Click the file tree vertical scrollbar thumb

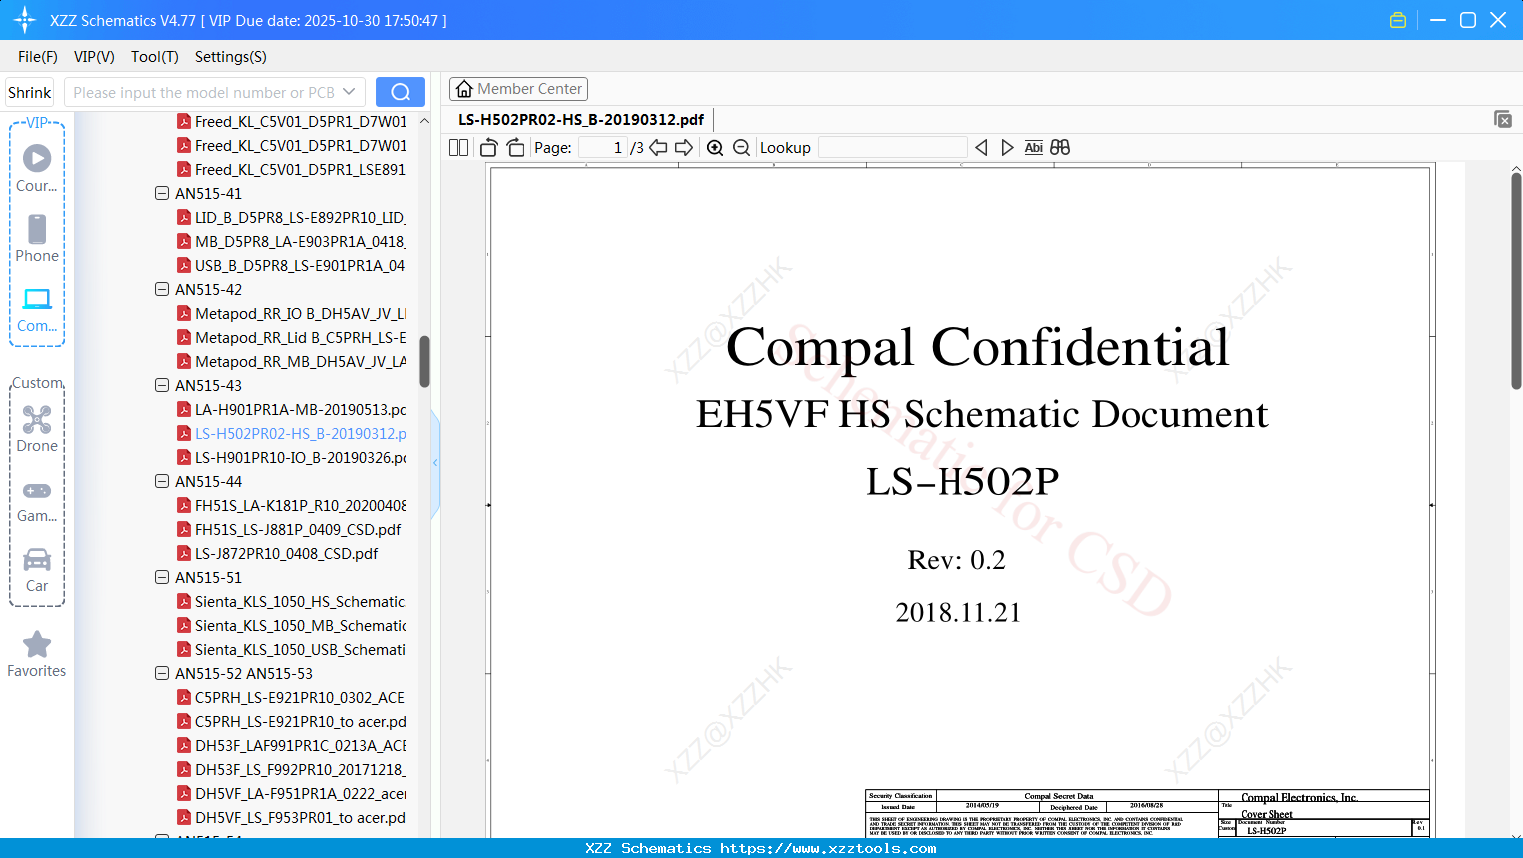point(424,361)
